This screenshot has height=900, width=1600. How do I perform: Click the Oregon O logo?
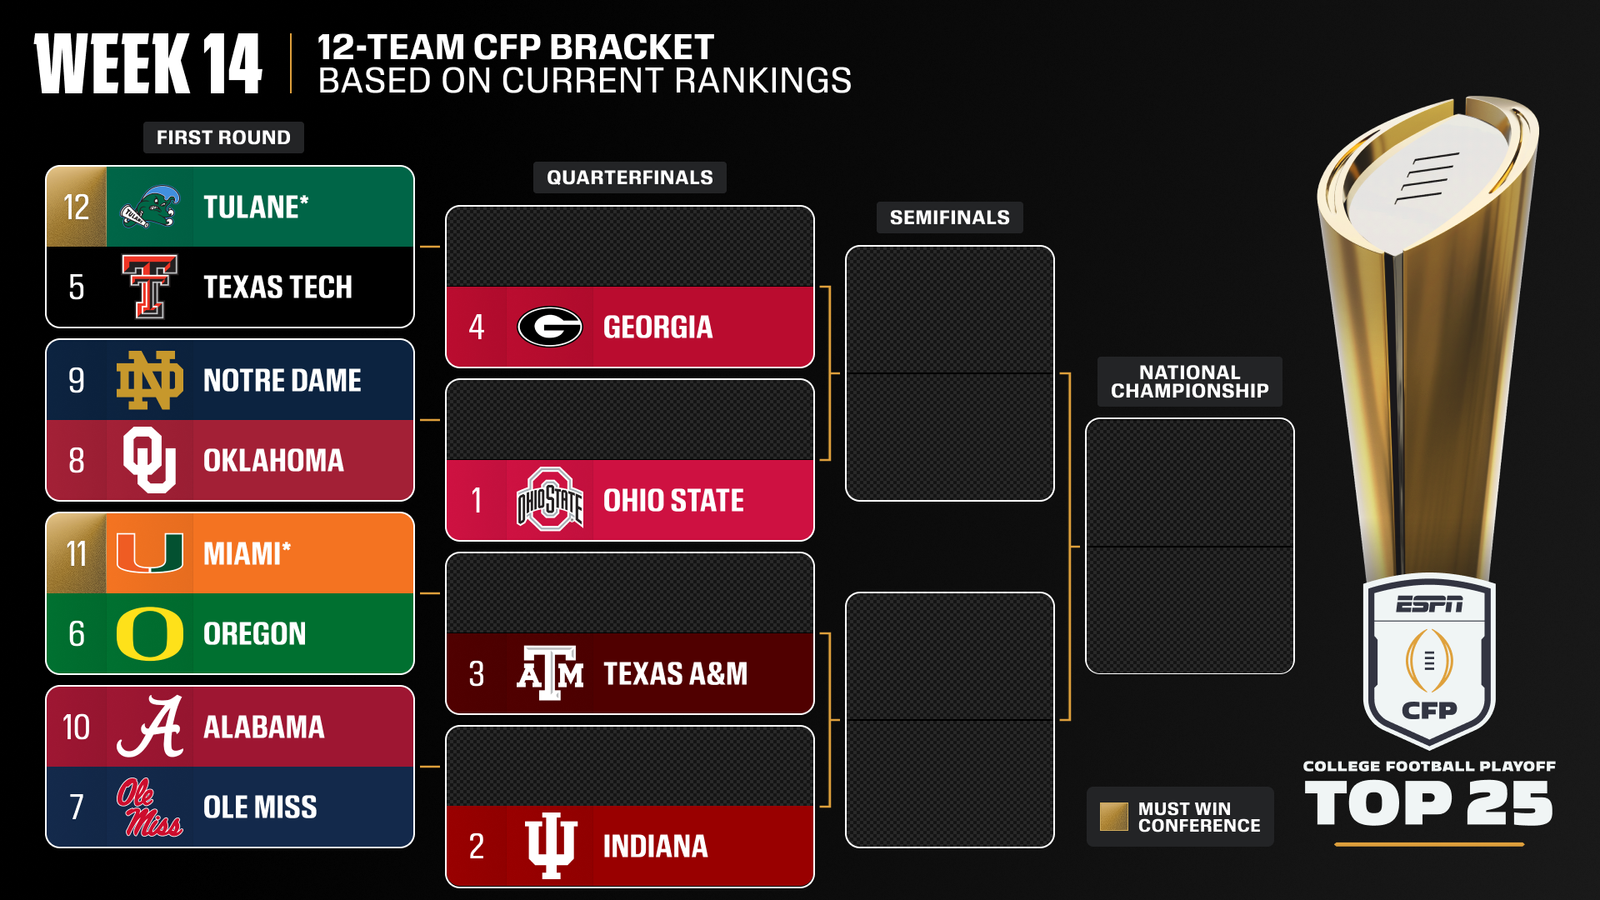point(150,634)
